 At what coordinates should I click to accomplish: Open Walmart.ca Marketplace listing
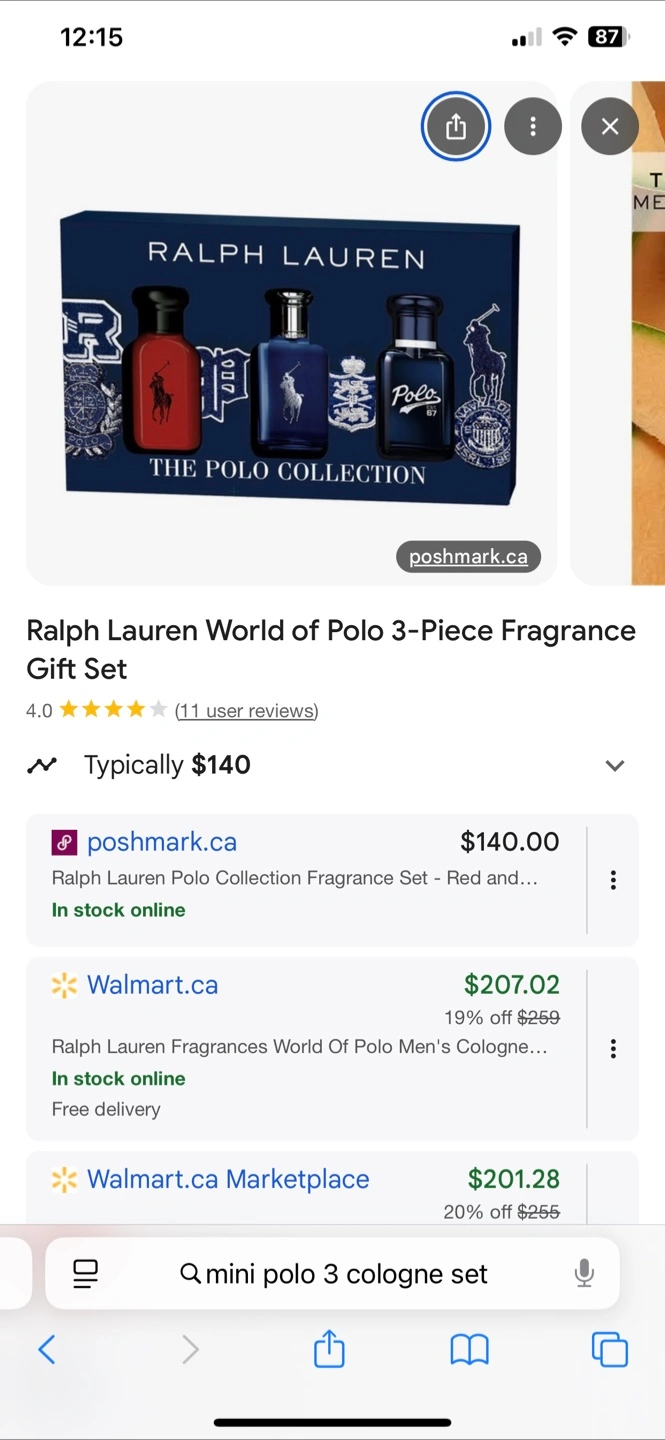click(x=228, y=1179)
